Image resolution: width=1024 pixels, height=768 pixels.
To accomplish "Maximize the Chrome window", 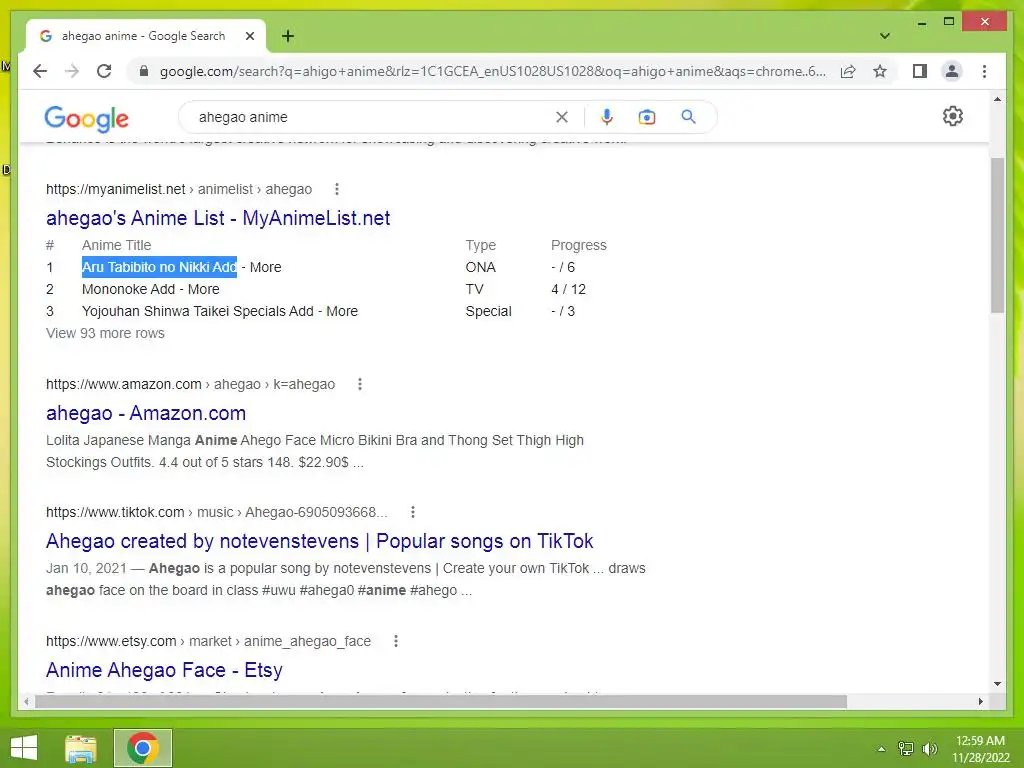I will (949, 22).
